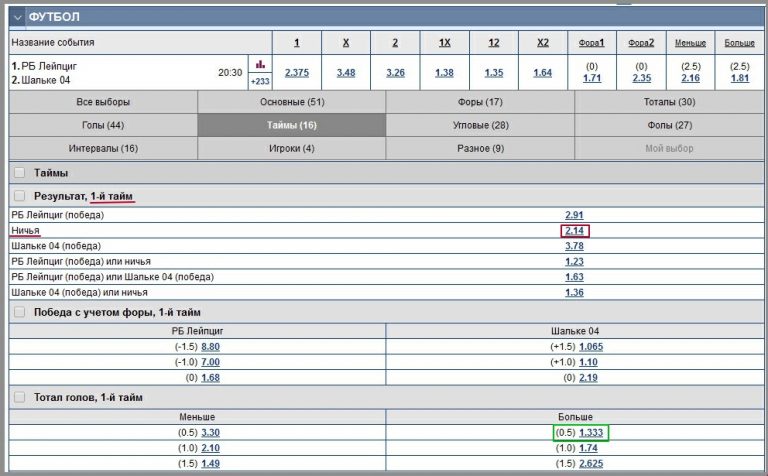Show the Игроки (4) markets tab

pyautogui.click(x=292, y=148)
